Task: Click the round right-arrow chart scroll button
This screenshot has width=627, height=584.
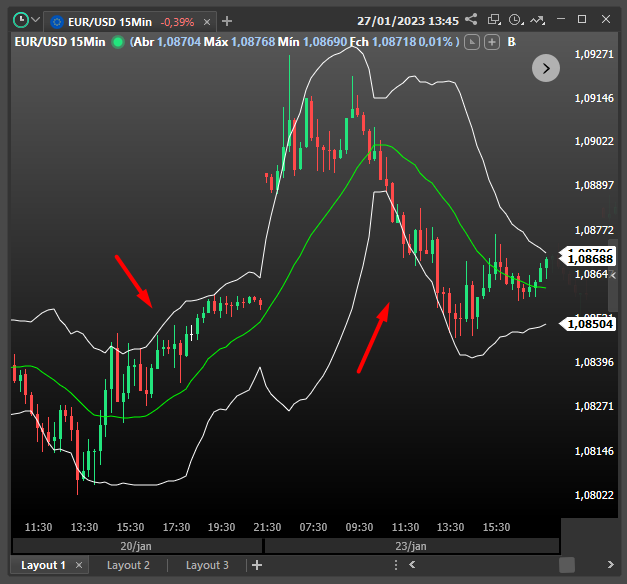Action: pos(545,68)
